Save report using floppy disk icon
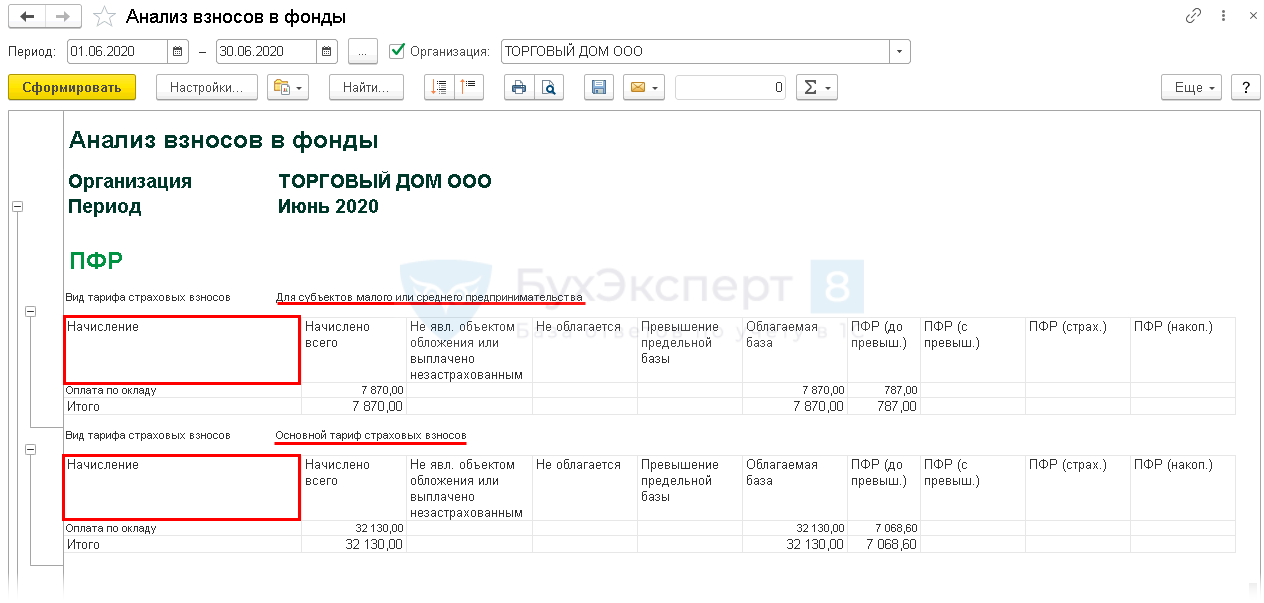The width and height of the screenshot is (1264, 603). click(x=598, y=88)
